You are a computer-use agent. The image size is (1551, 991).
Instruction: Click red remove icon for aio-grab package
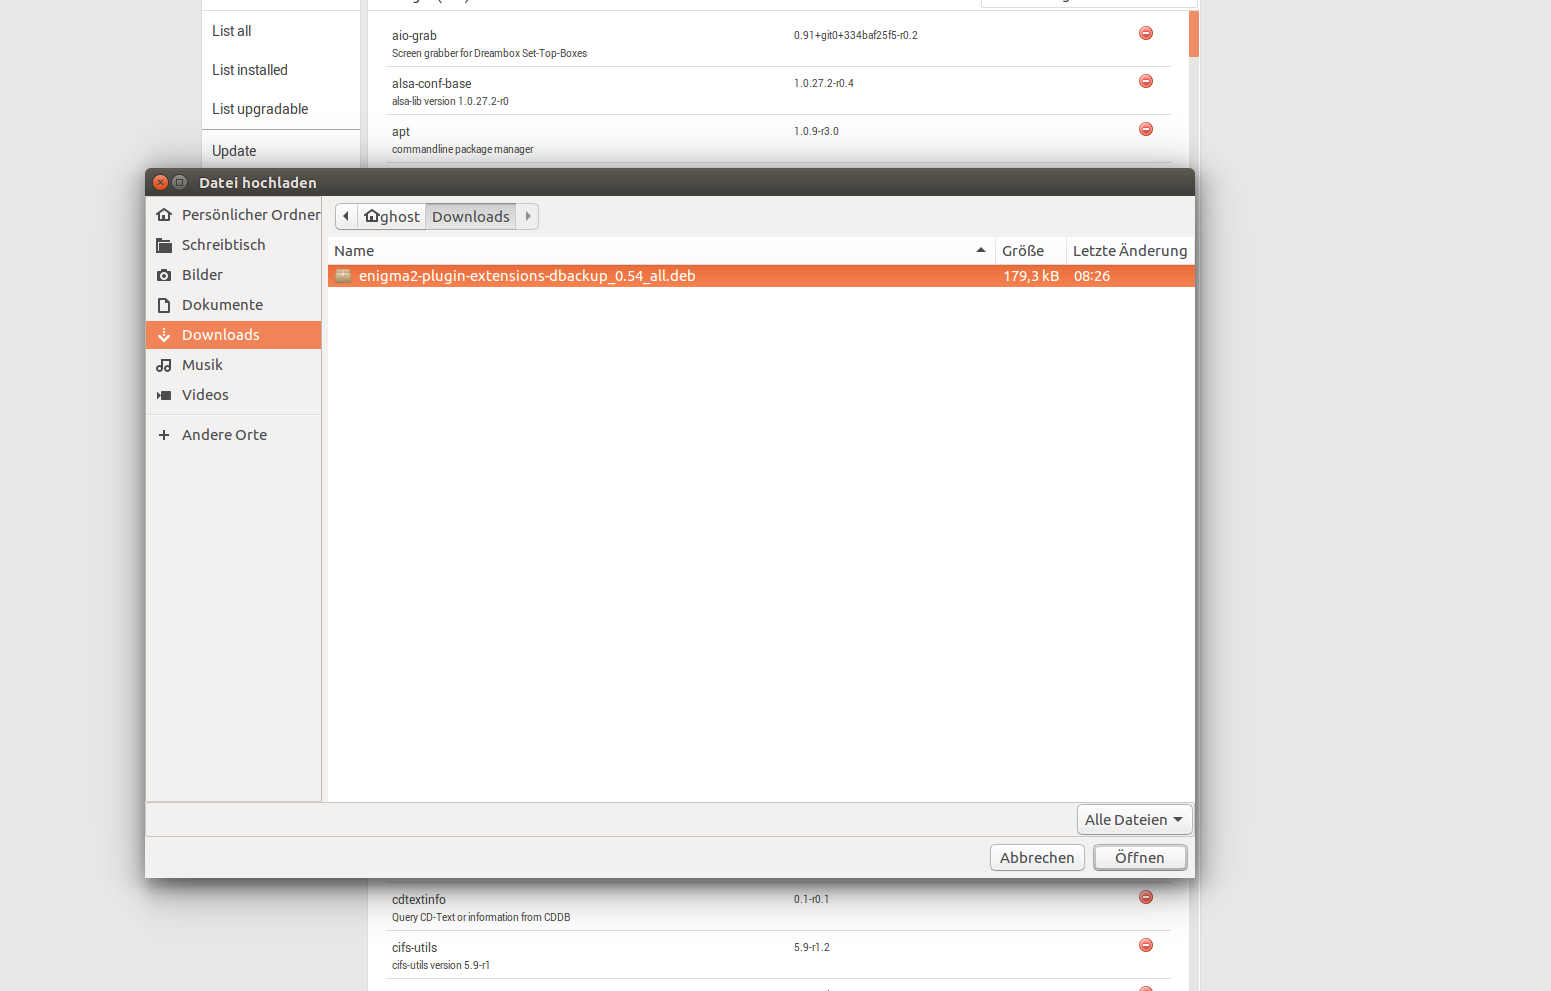(1146, 34)
